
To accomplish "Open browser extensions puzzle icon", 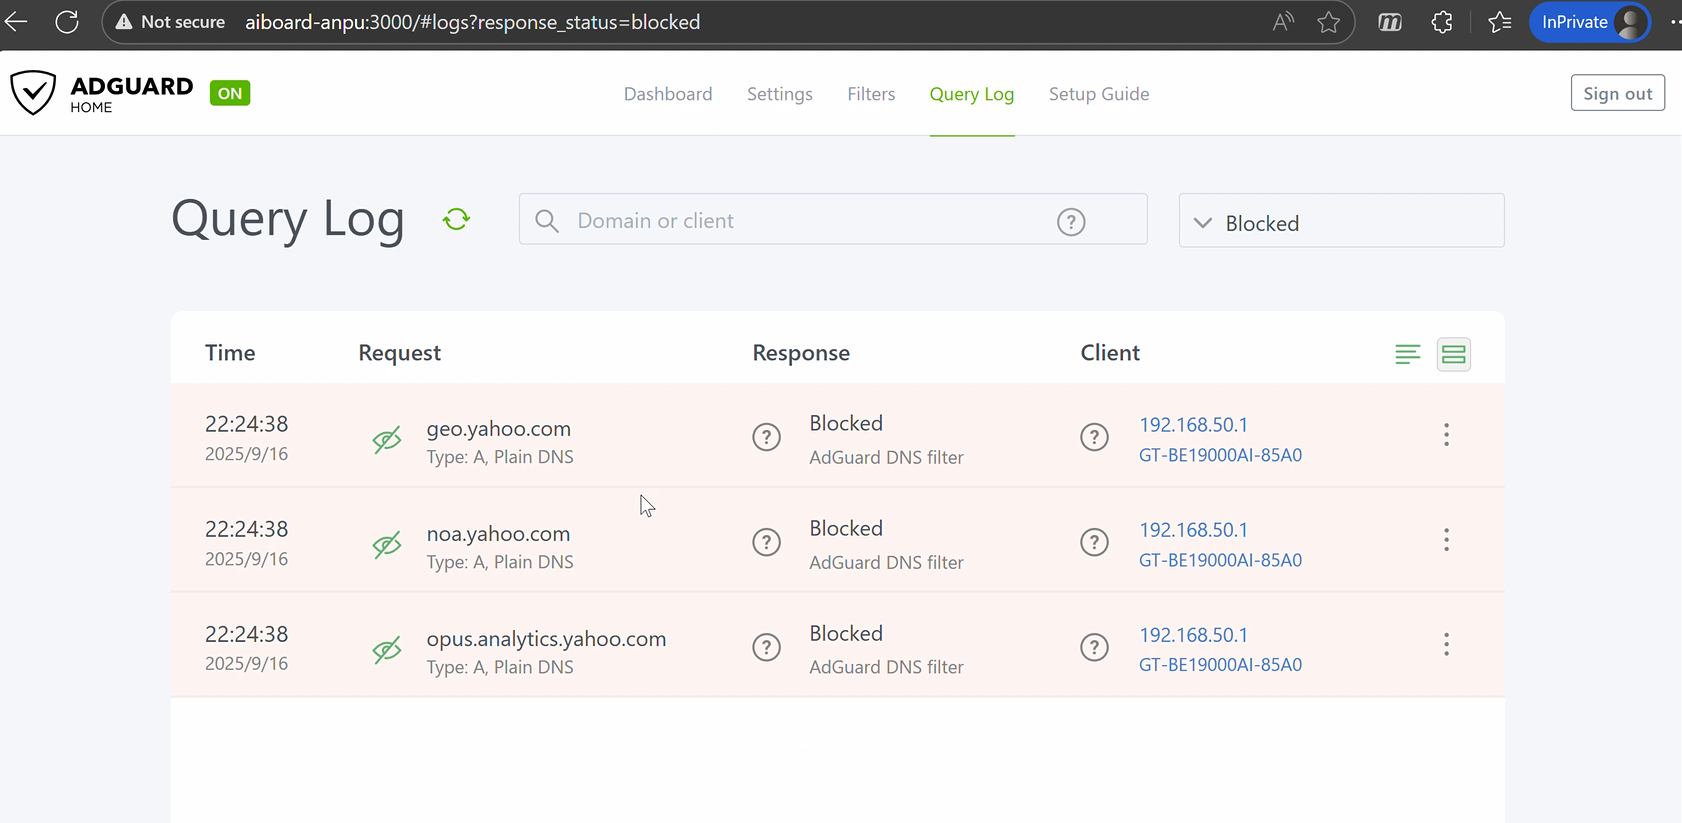I will point(1442,22).
